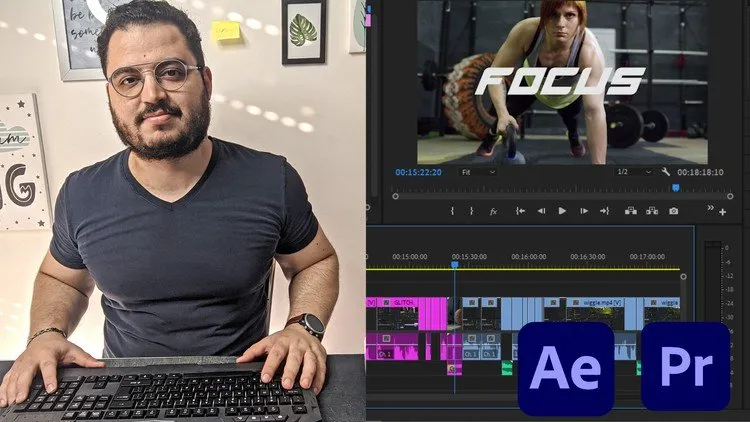Viewport: 750px width, 422px height.
Task: Click the 00:16:30:00 mark on timeline ruler
Action: tap(588, 256)
